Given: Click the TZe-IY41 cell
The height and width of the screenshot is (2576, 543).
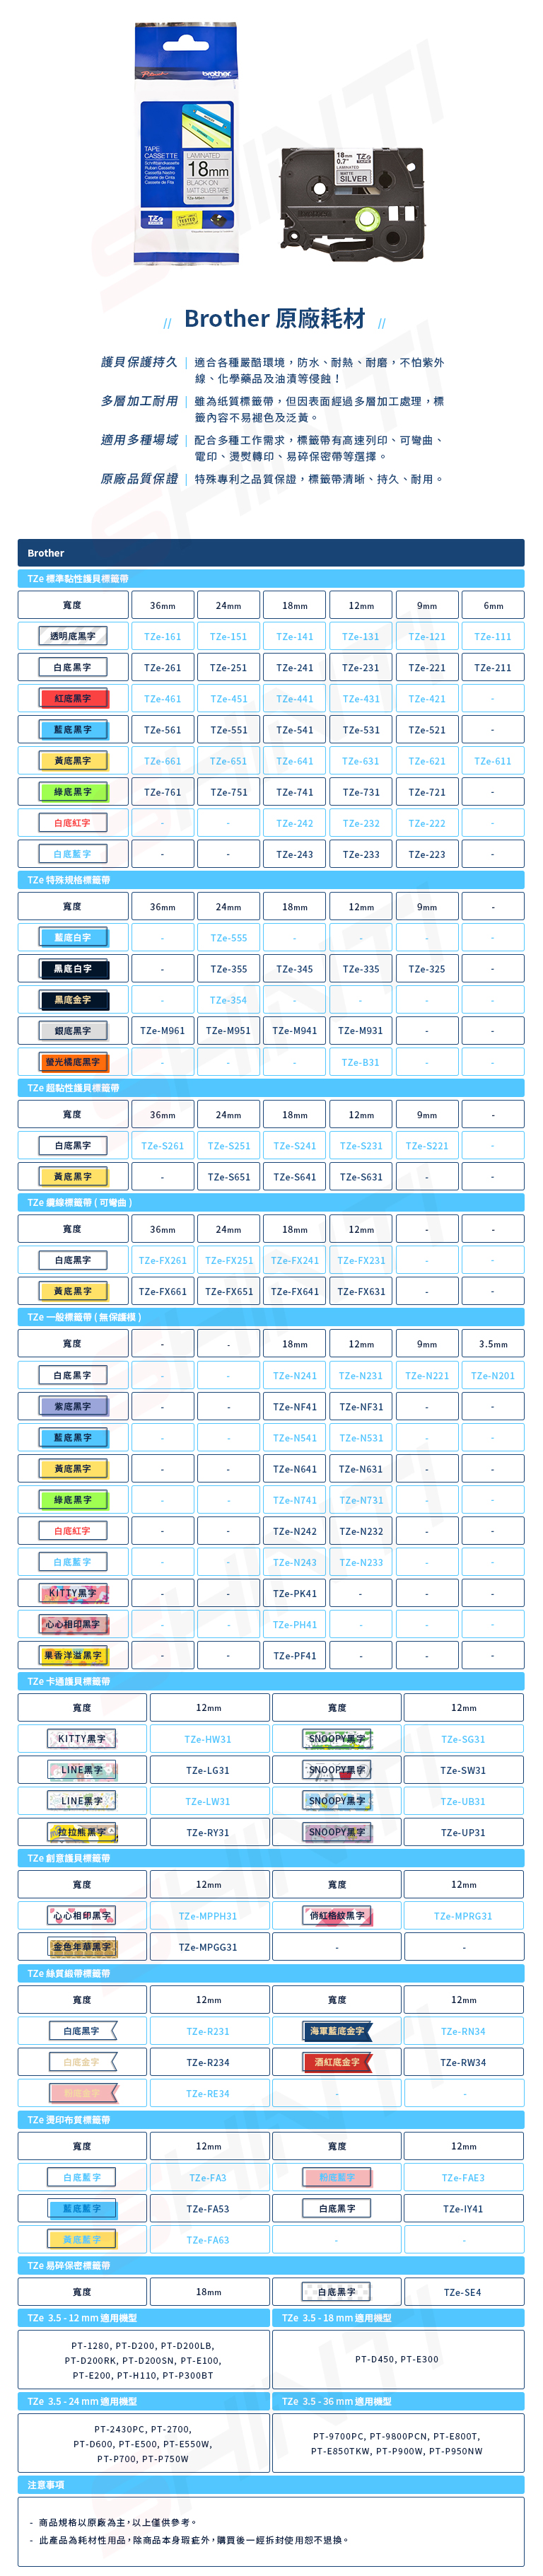Looking at the screenshot, I should [463, 2209].
